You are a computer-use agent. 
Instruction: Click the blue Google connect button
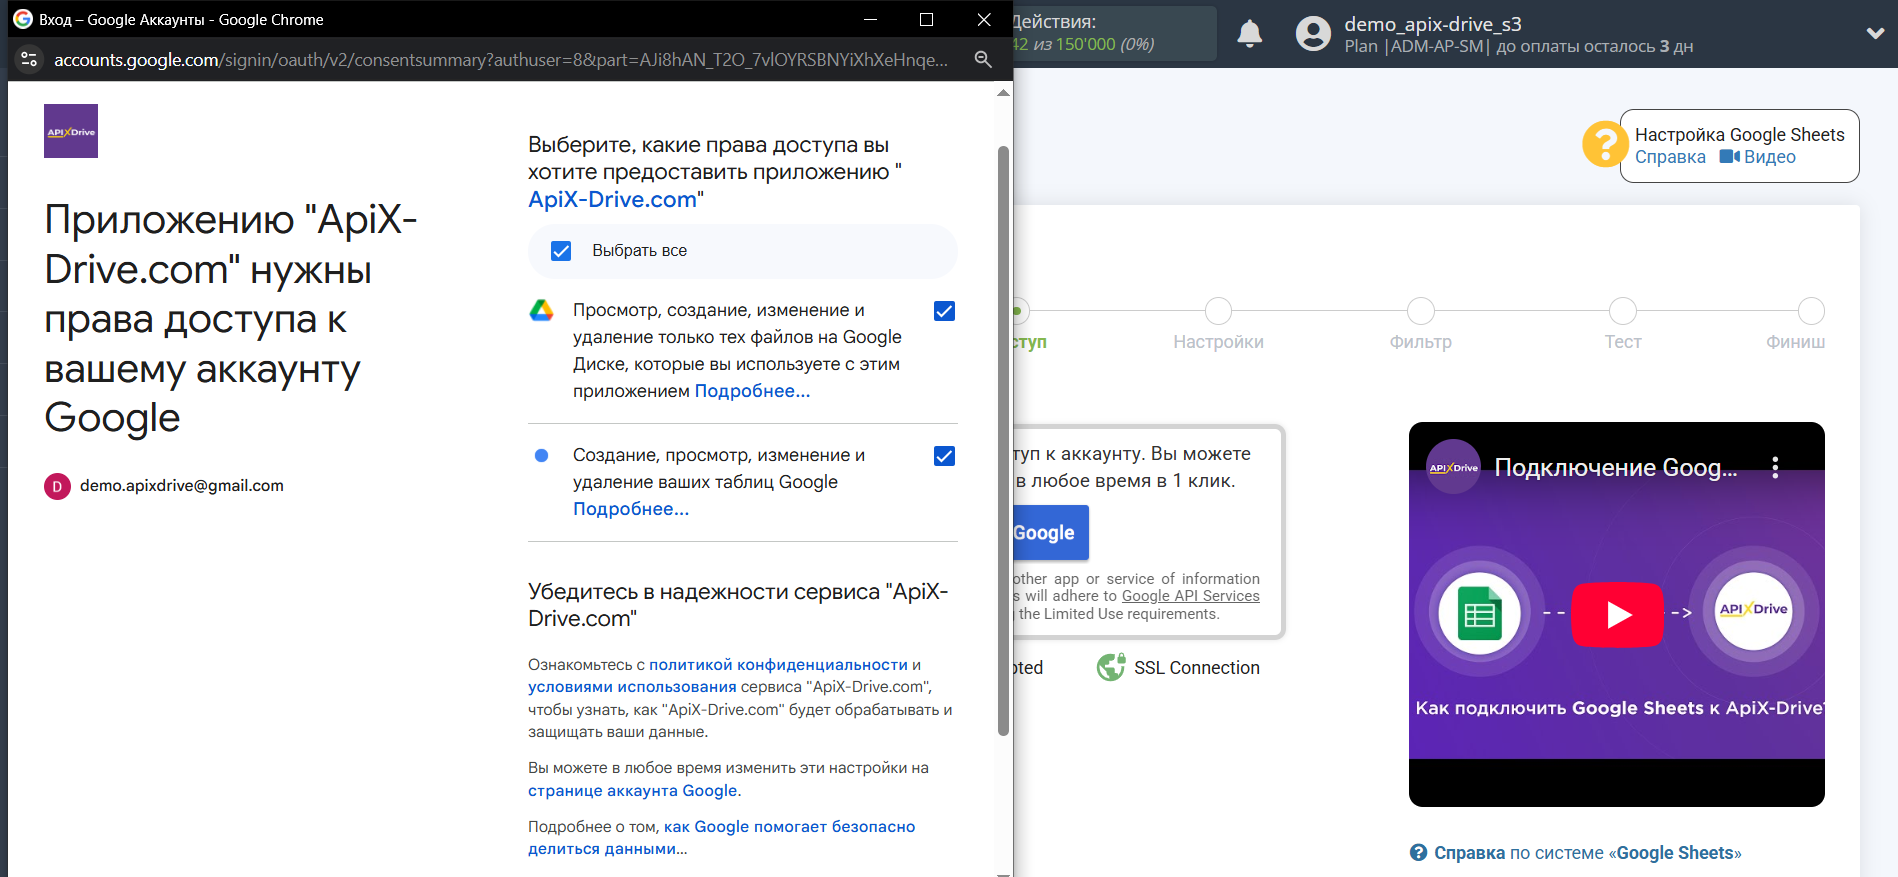point(1050,533)
